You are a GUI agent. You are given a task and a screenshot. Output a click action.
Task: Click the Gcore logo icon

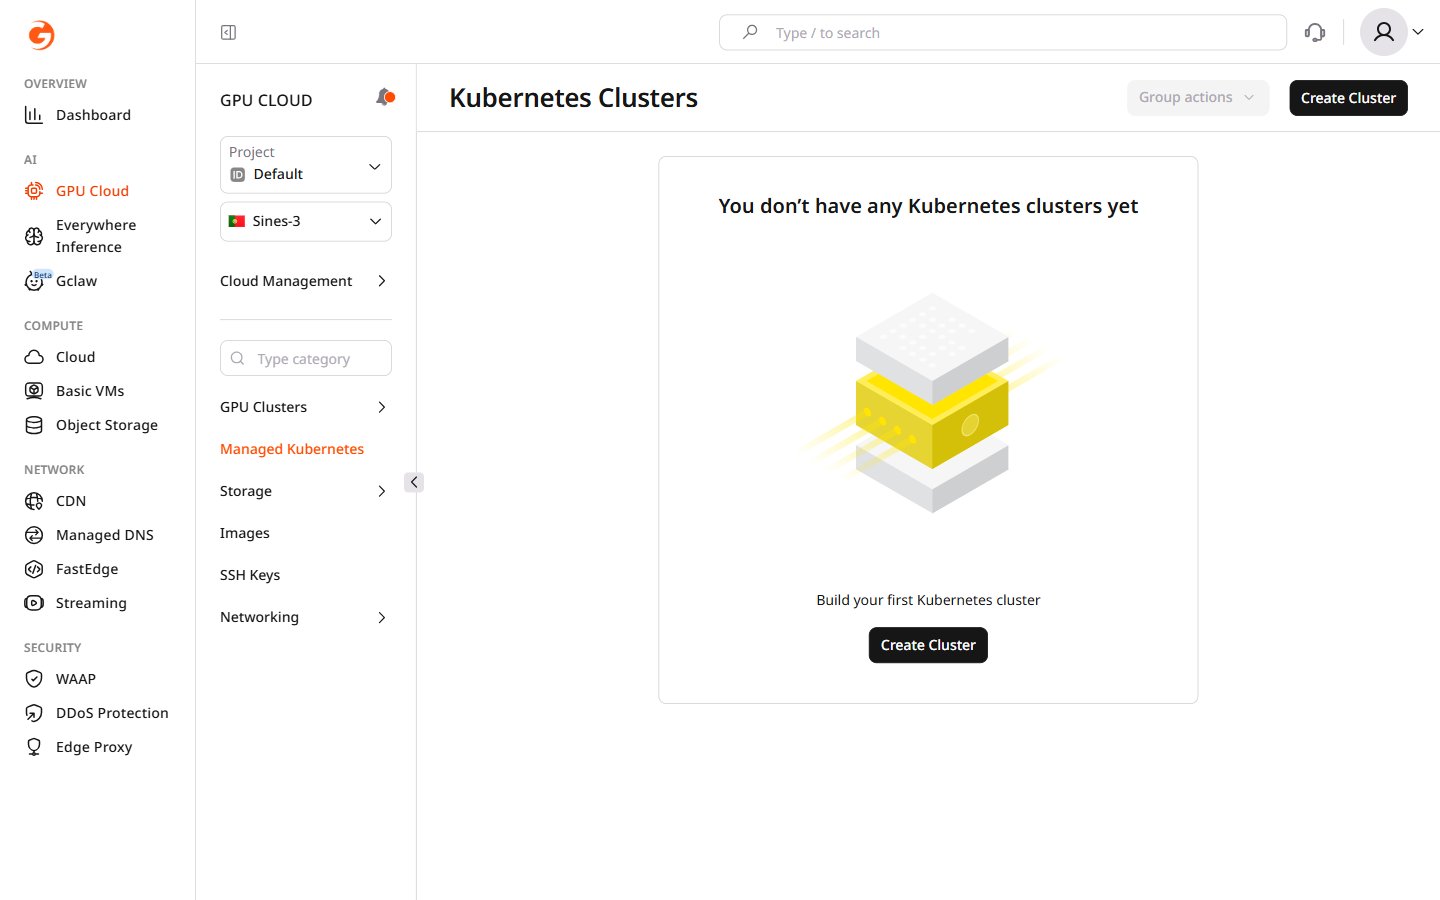(x=41, y=35)
